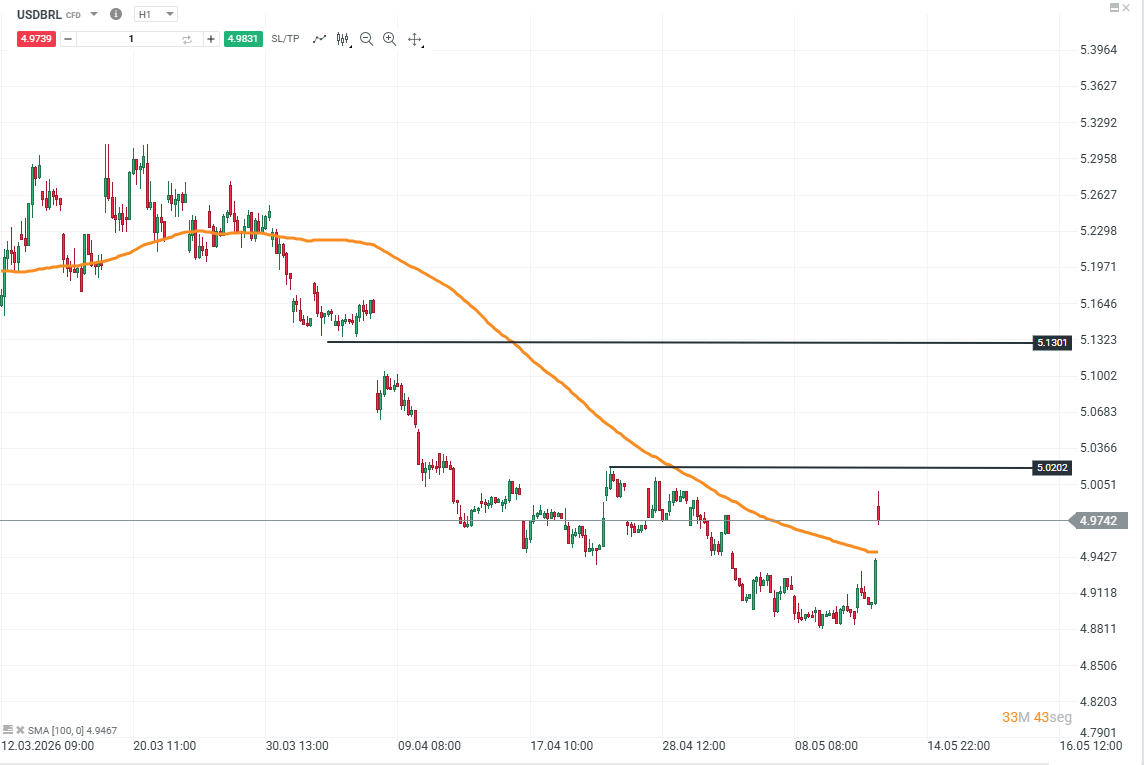Remove the SMA indicator with the X icon
The height and width of the screenshot is (765, 1144).
20,729
